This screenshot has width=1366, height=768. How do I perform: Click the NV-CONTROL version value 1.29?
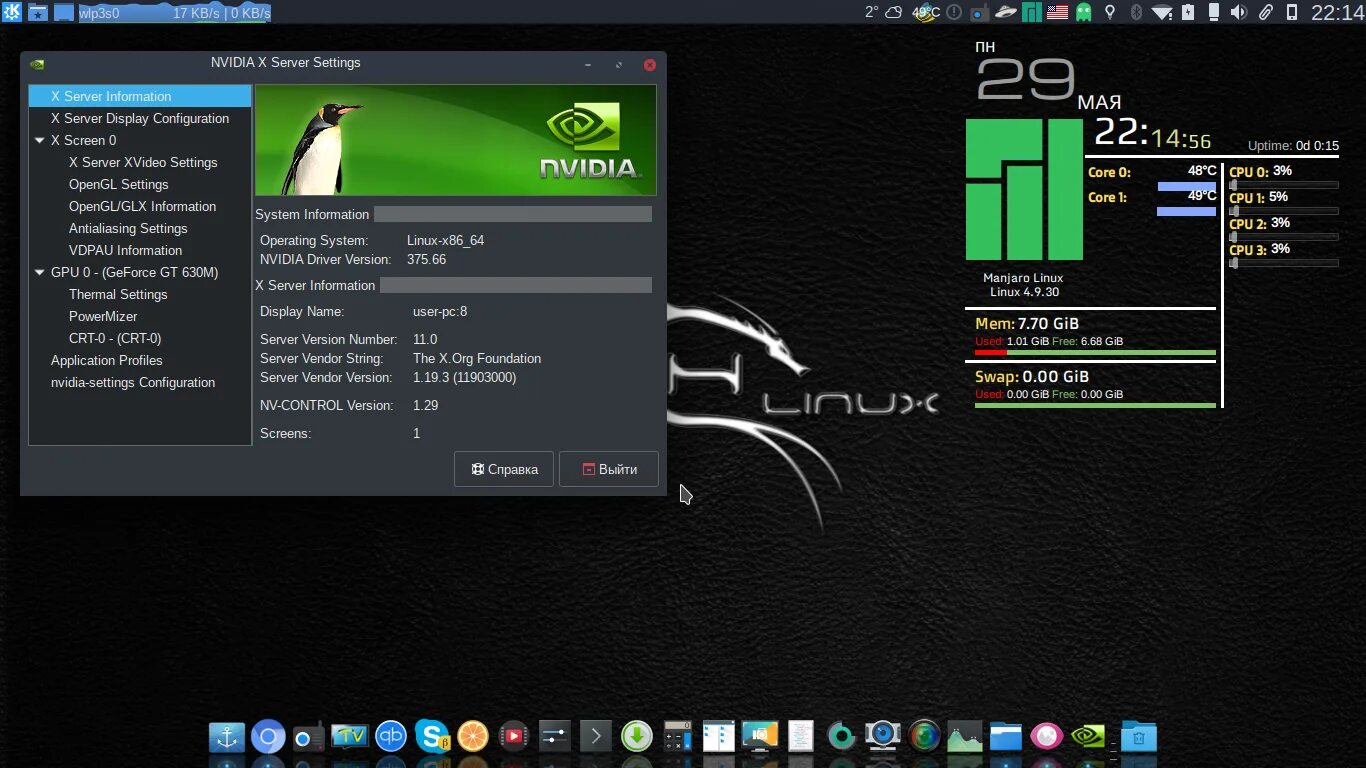[x=426, y=405]
